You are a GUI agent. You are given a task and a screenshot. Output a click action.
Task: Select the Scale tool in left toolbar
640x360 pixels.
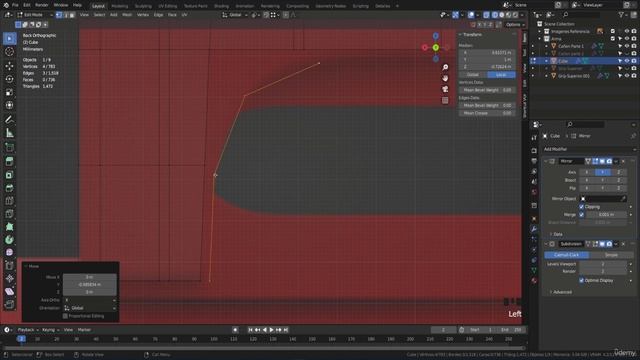[9, 92]
